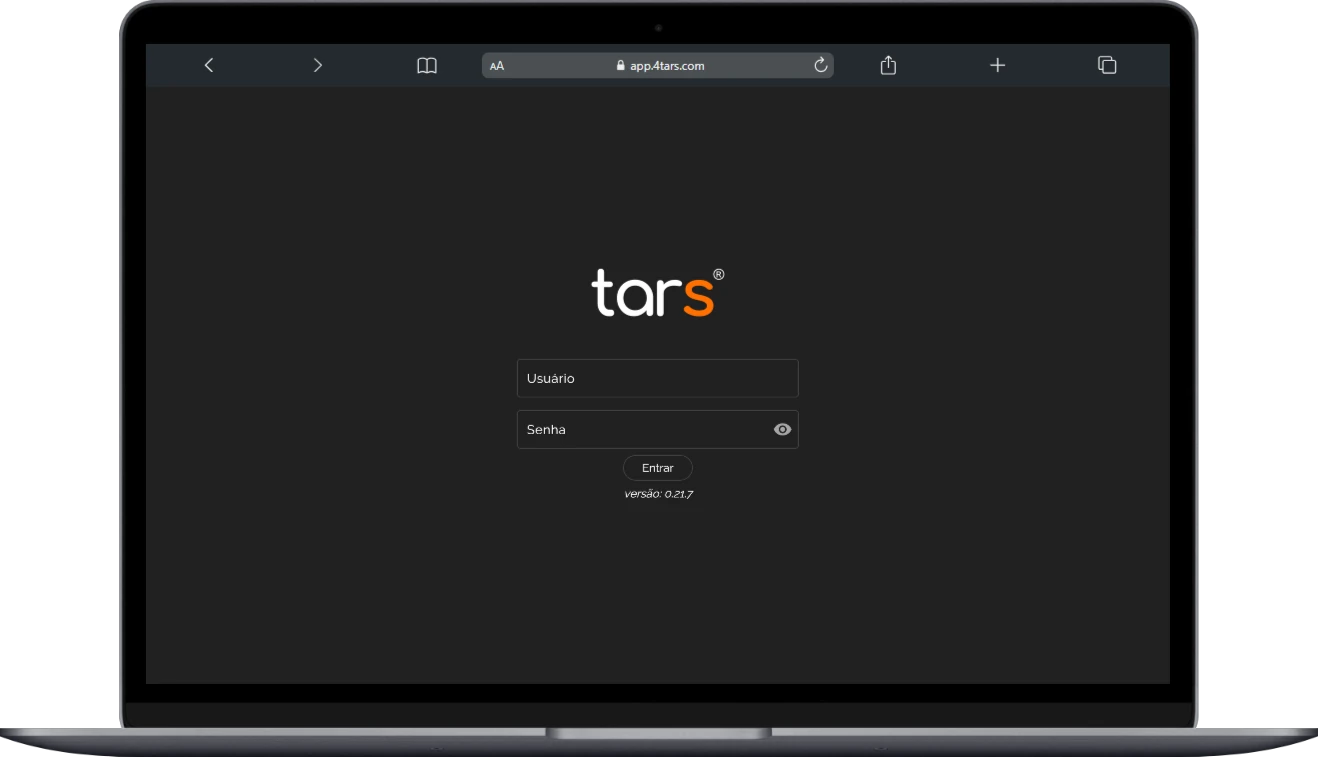Open the share sheet icon

coord(888,65)
